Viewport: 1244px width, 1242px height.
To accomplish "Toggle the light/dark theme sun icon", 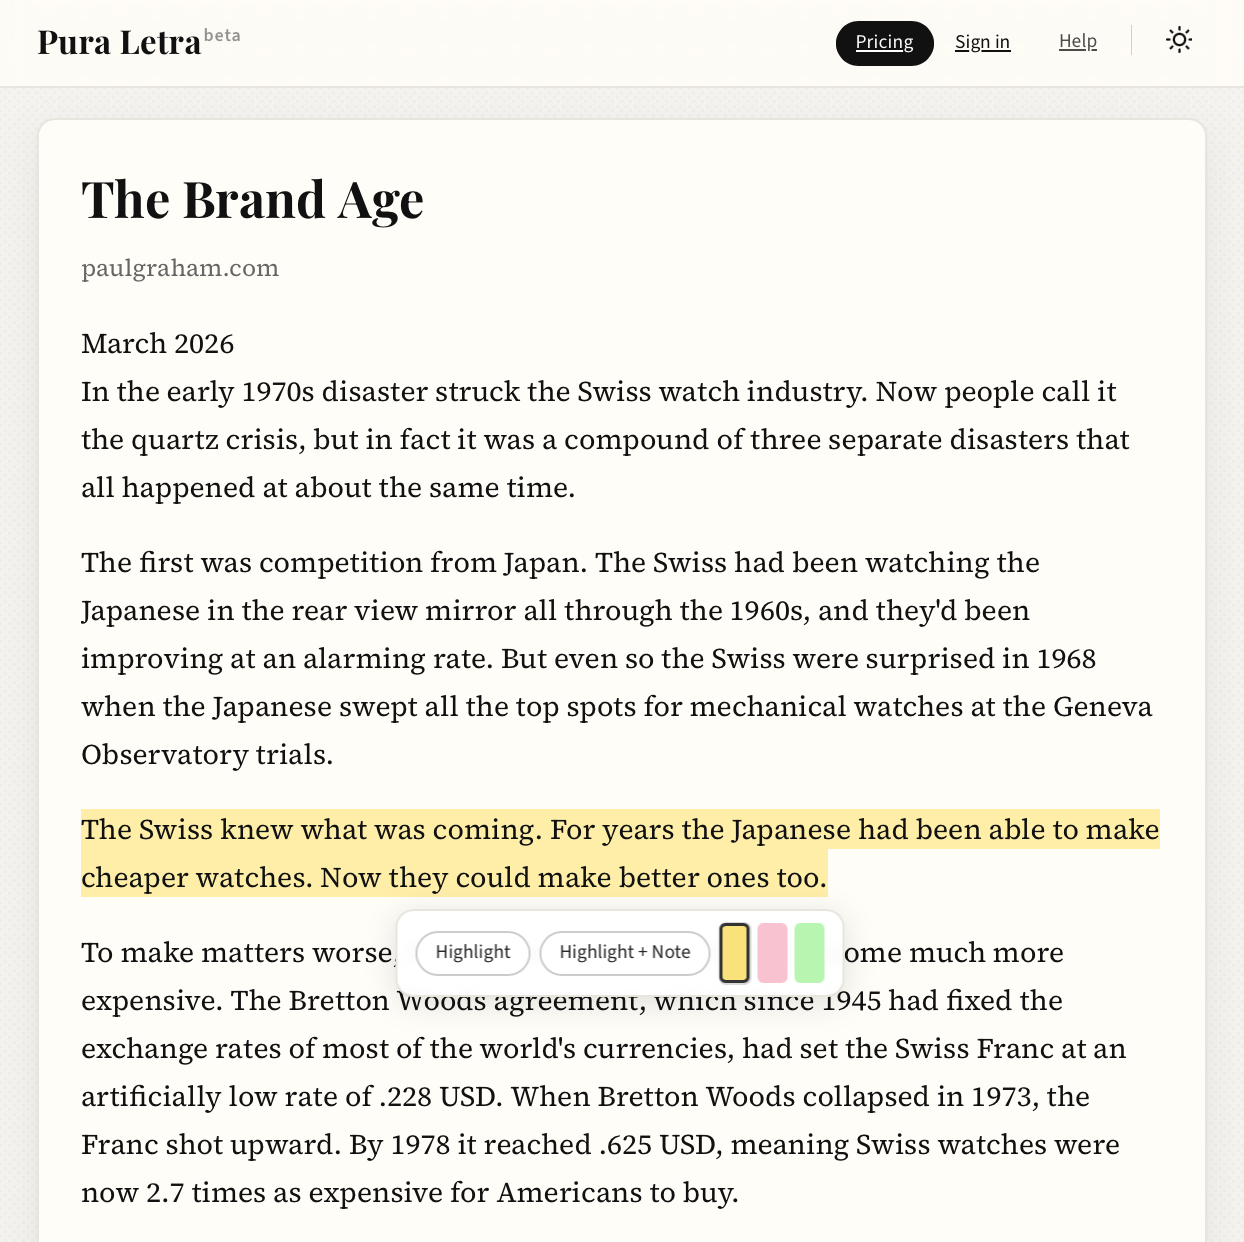I will [1179, 41].
